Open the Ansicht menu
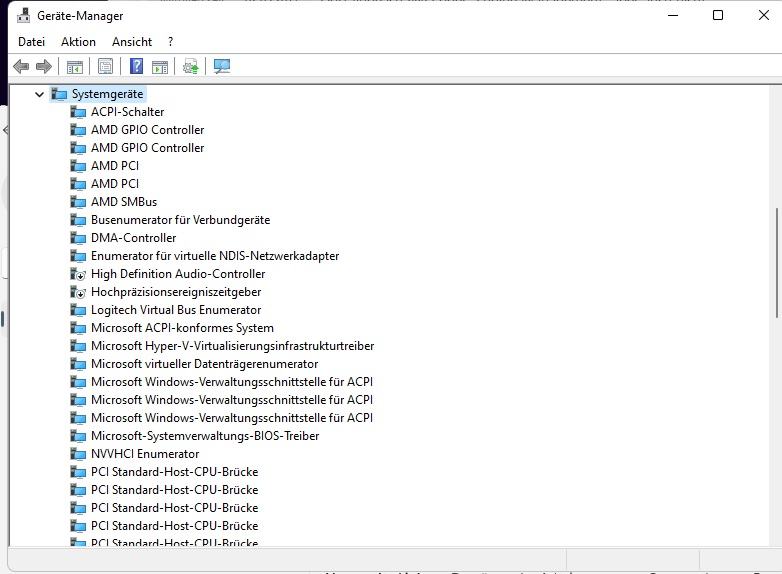 click(x=132, y=42)
